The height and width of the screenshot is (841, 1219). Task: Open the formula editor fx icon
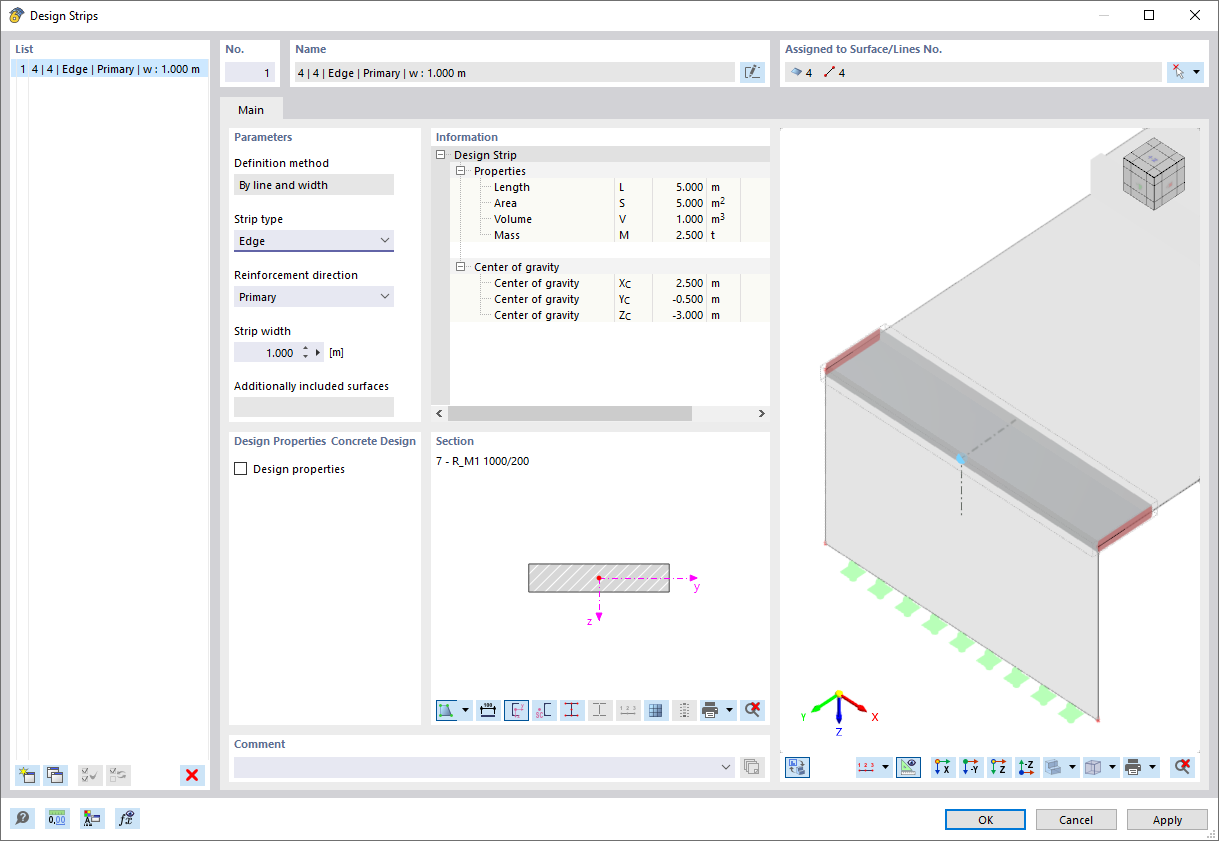(126, 818)
